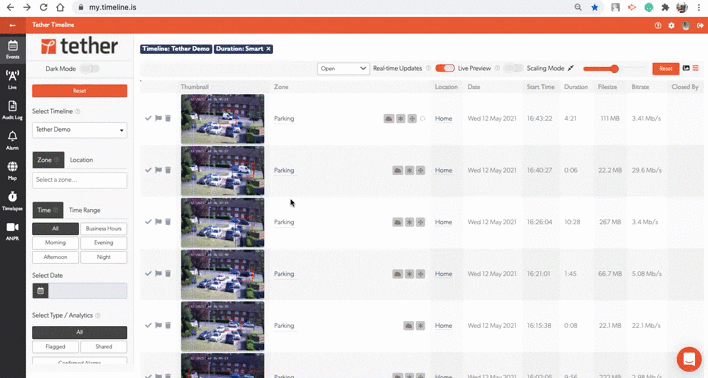Viewport: 708px width, 378px height.
Task: Open the Alarm bell sidebar icon
Action: pos(13,140)
